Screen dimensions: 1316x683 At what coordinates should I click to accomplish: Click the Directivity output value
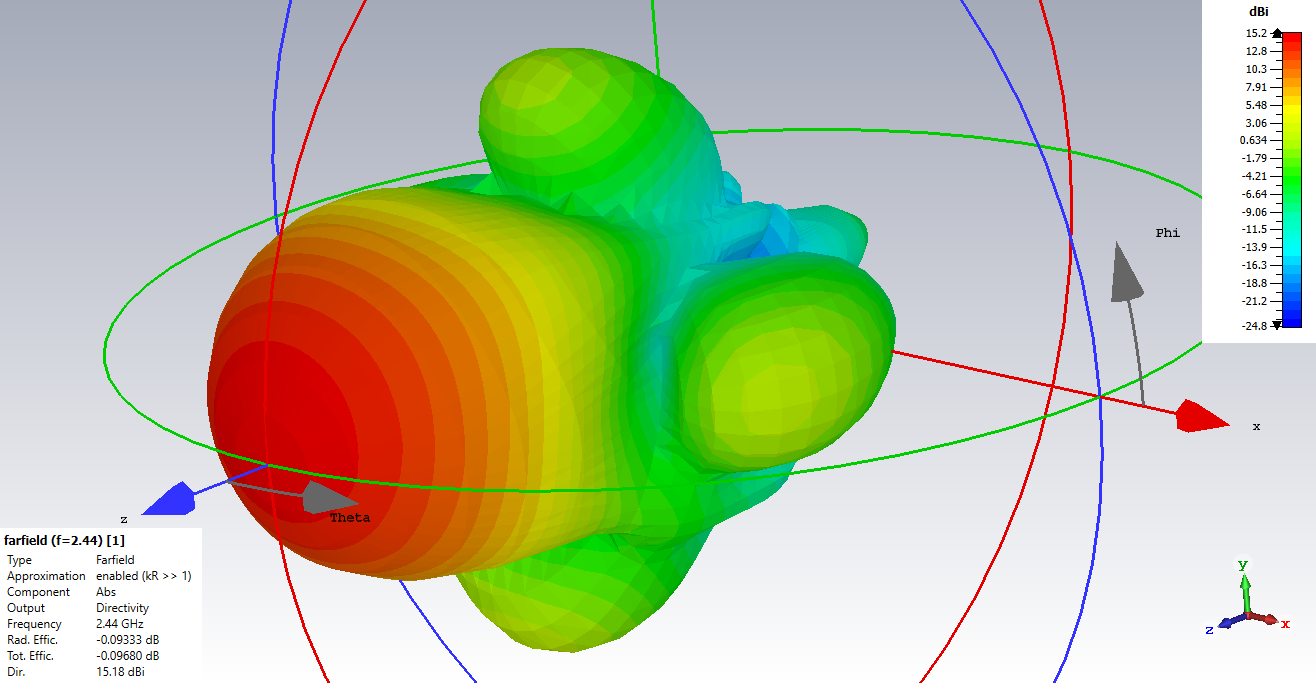[122, 608]
